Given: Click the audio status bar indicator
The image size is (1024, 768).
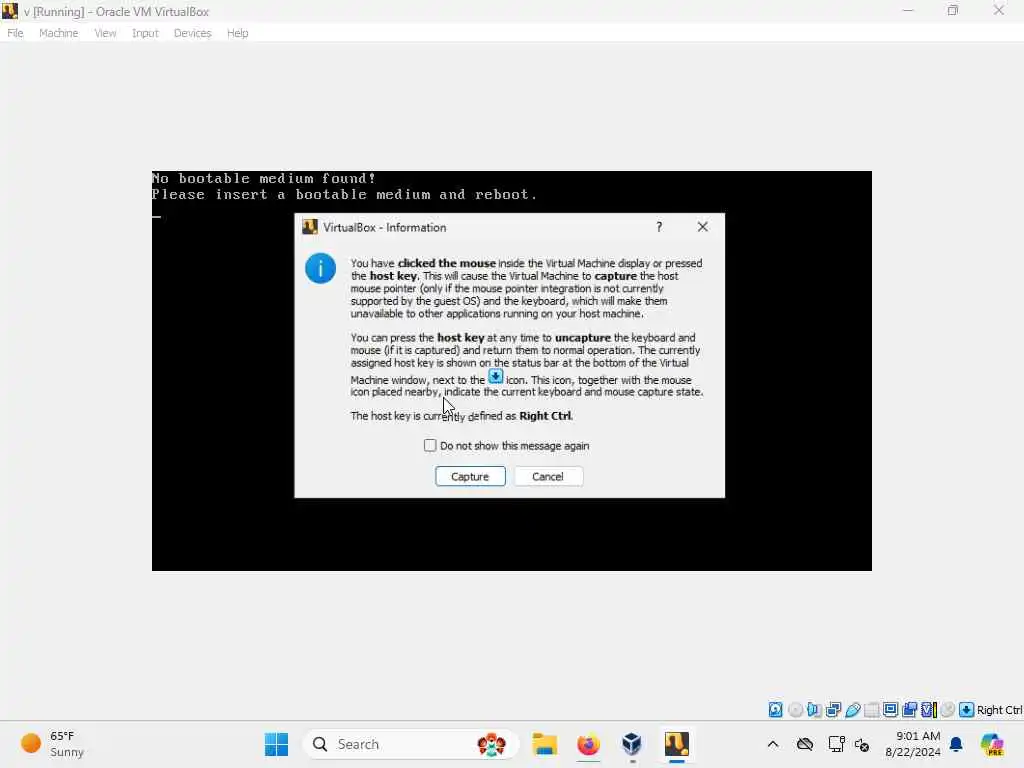Looking at the screenshot, I should (x=814, y=709).
